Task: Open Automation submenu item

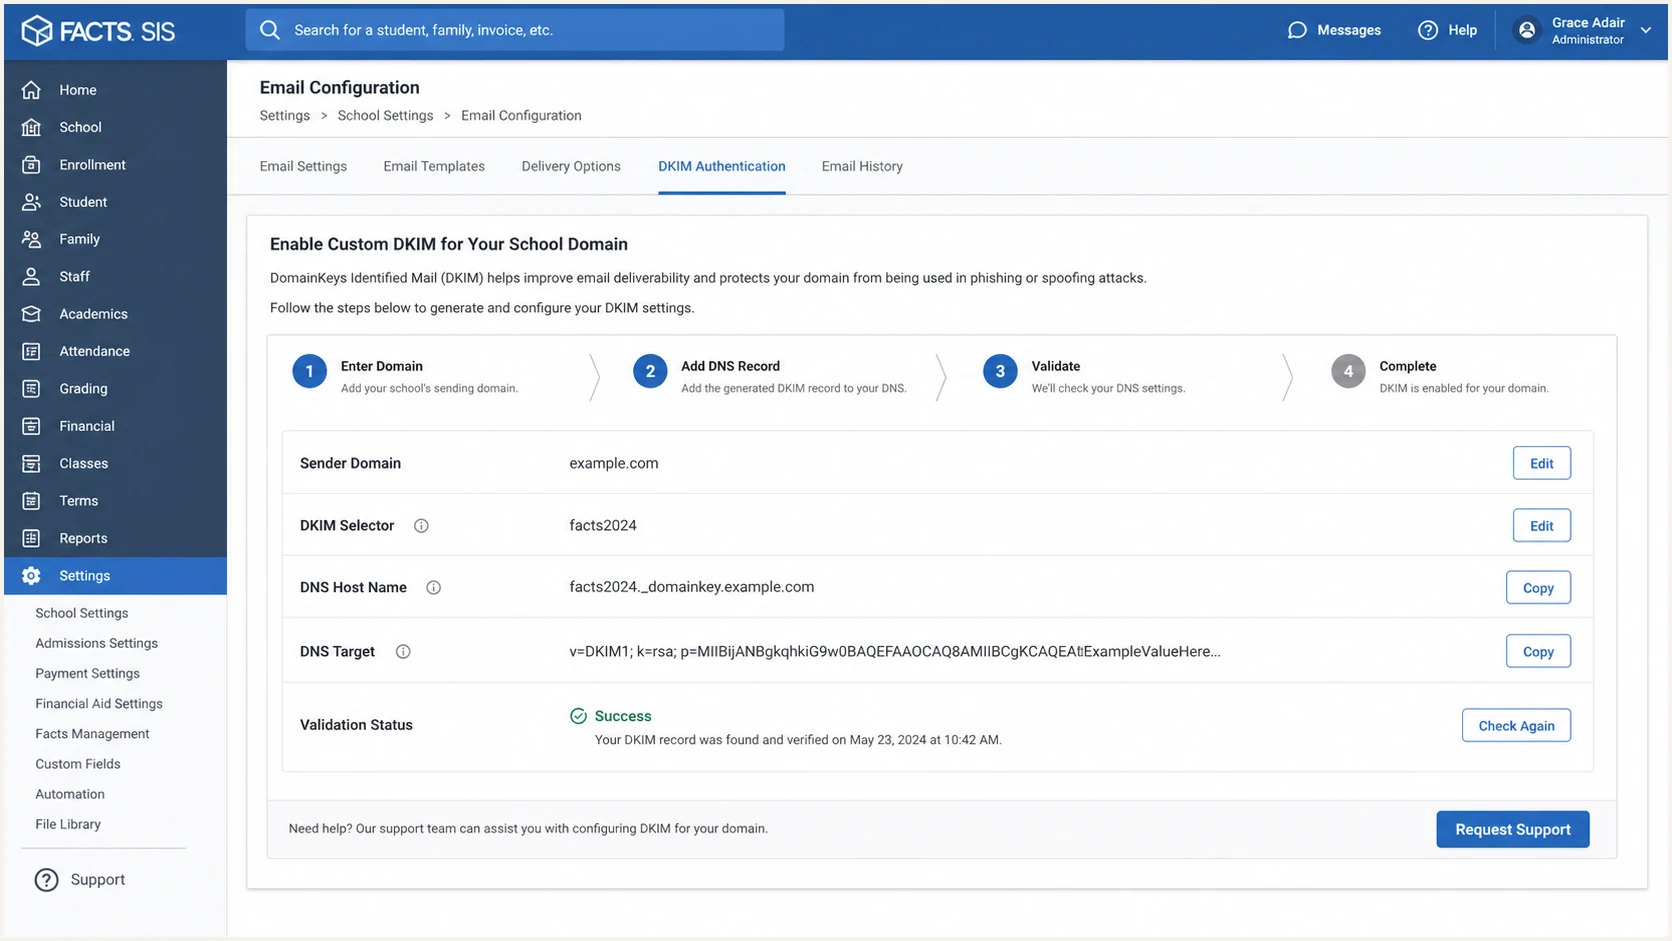Action: tap(70, 794)
